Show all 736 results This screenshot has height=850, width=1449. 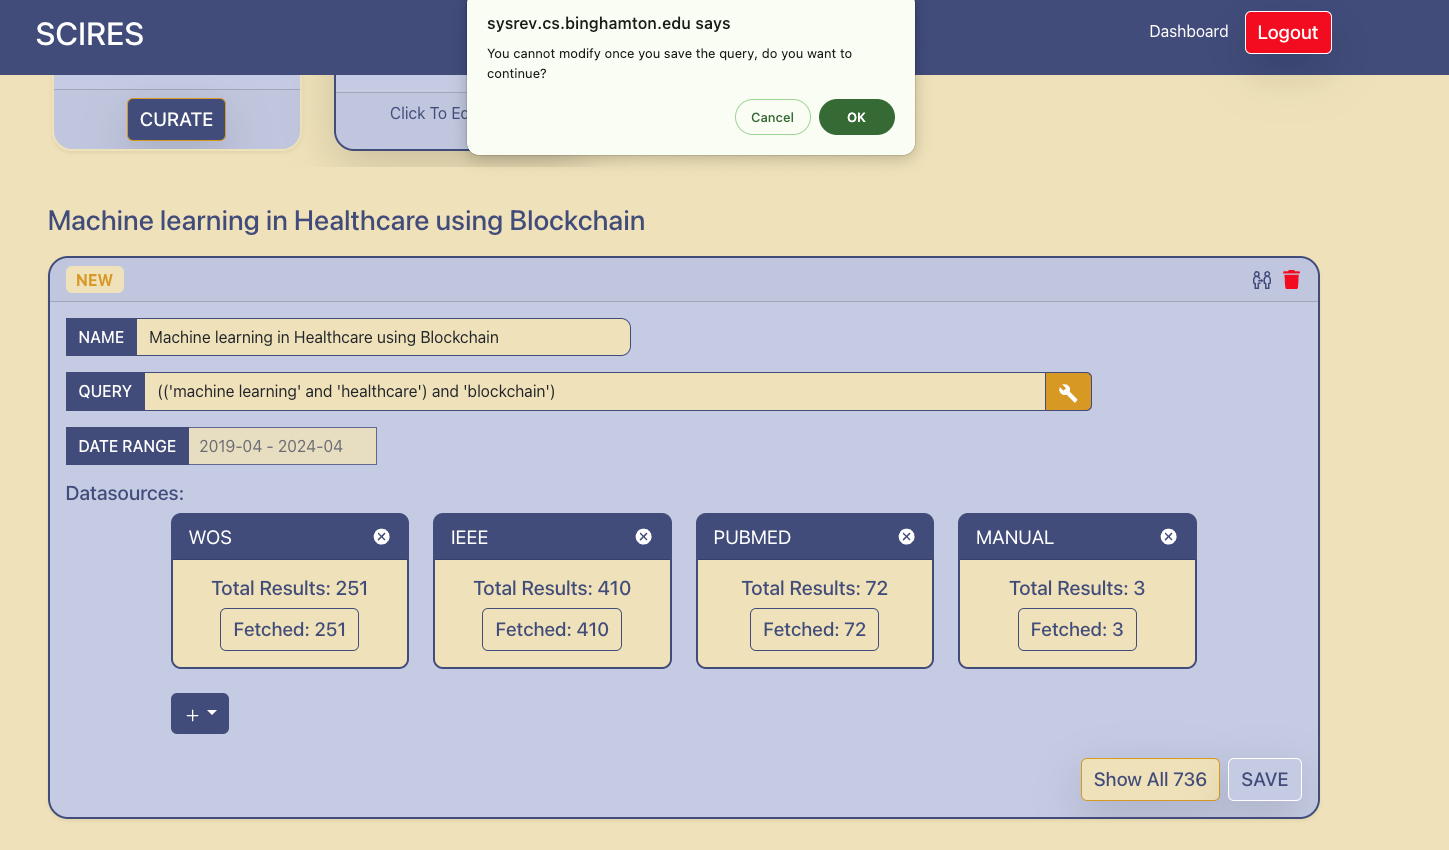tap(1150, 780)
